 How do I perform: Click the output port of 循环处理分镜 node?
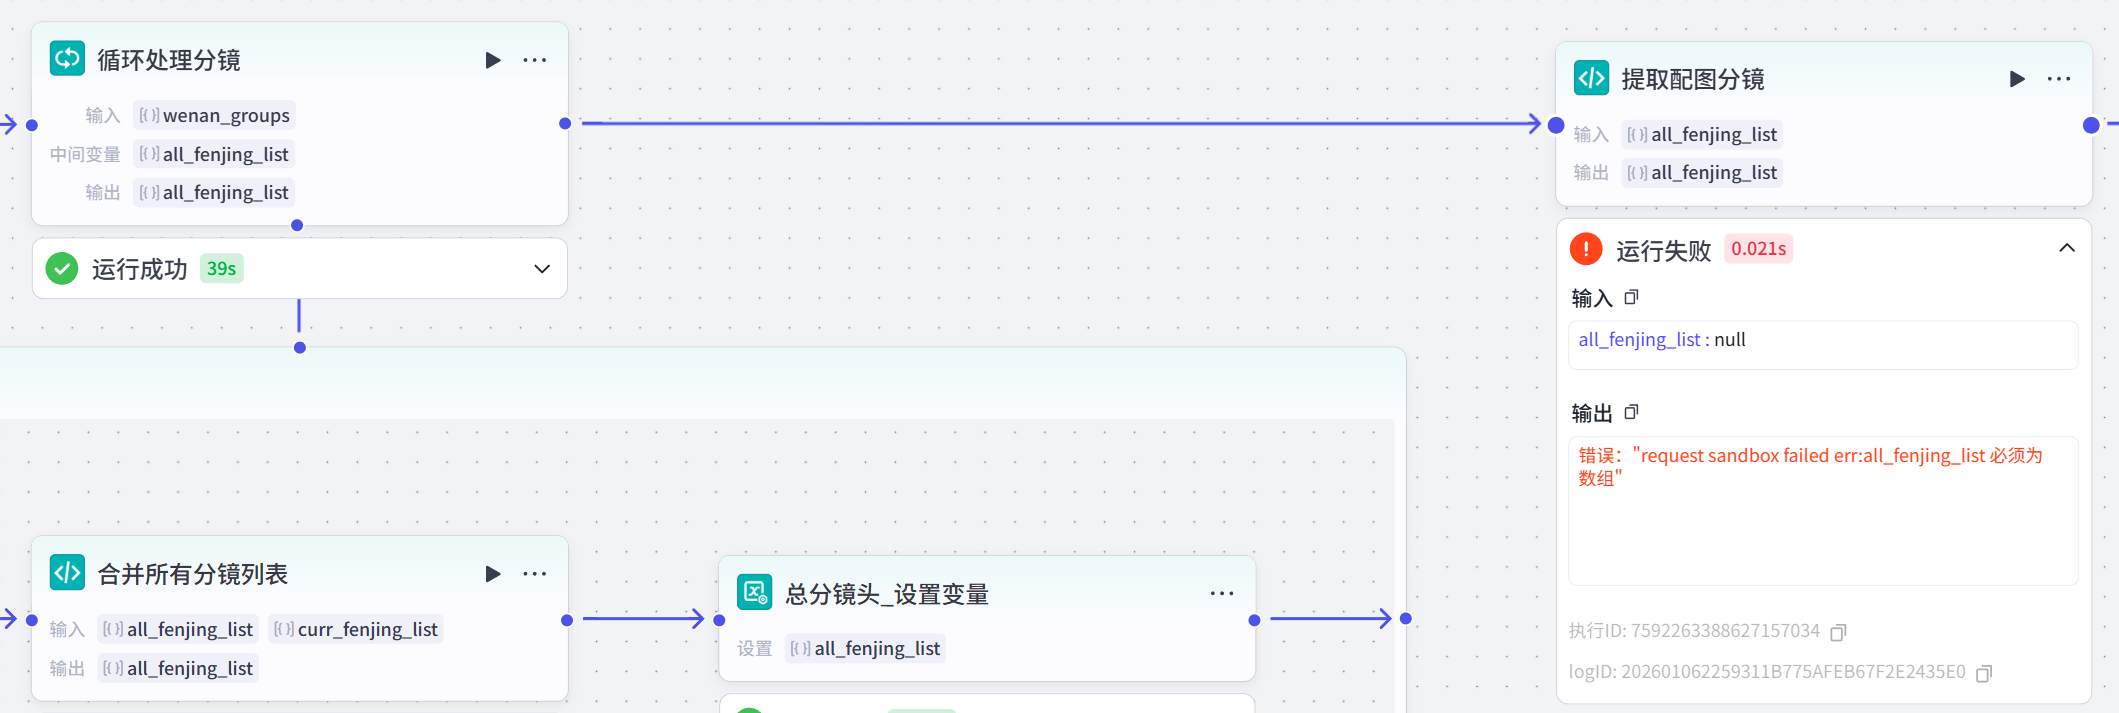point(565,124)
